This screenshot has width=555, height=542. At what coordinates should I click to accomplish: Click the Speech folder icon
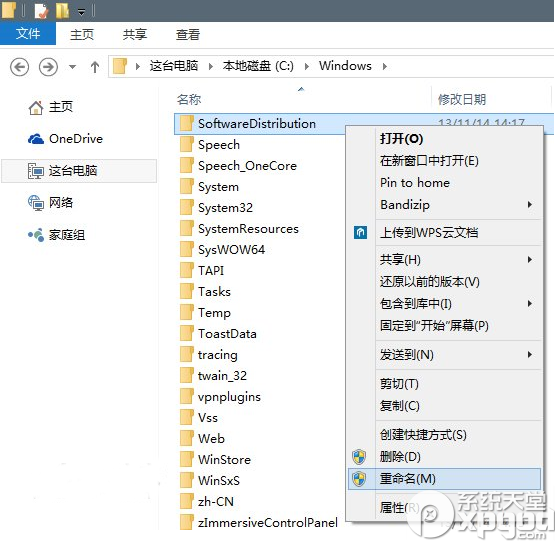click(x=187, y=144)
